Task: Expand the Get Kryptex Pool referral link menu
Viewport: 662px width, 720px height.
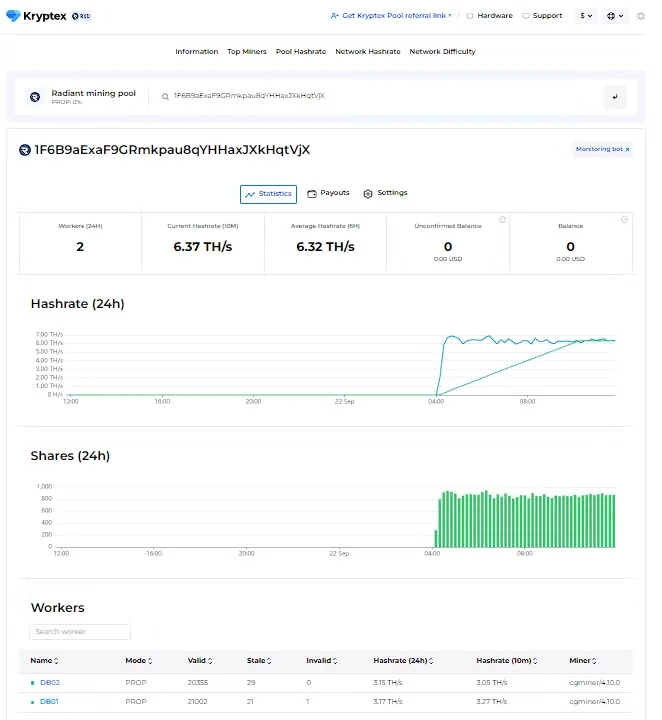Action: click(x=391, y=16)
